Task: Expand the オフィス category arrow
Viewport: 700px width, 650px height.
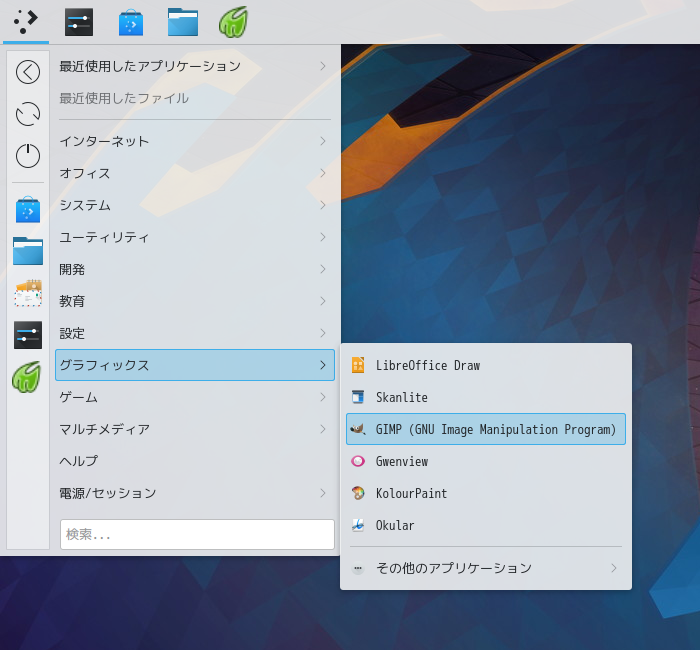Action: 323,173
